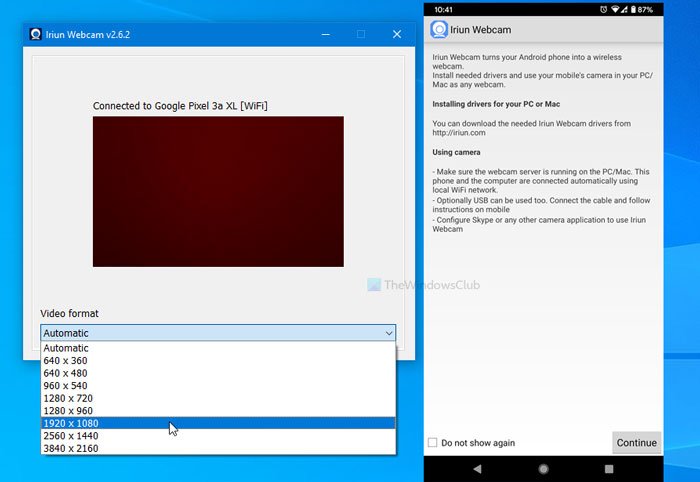
Task: Tap the Continue button on phone
Action: (x=636, y=443)
